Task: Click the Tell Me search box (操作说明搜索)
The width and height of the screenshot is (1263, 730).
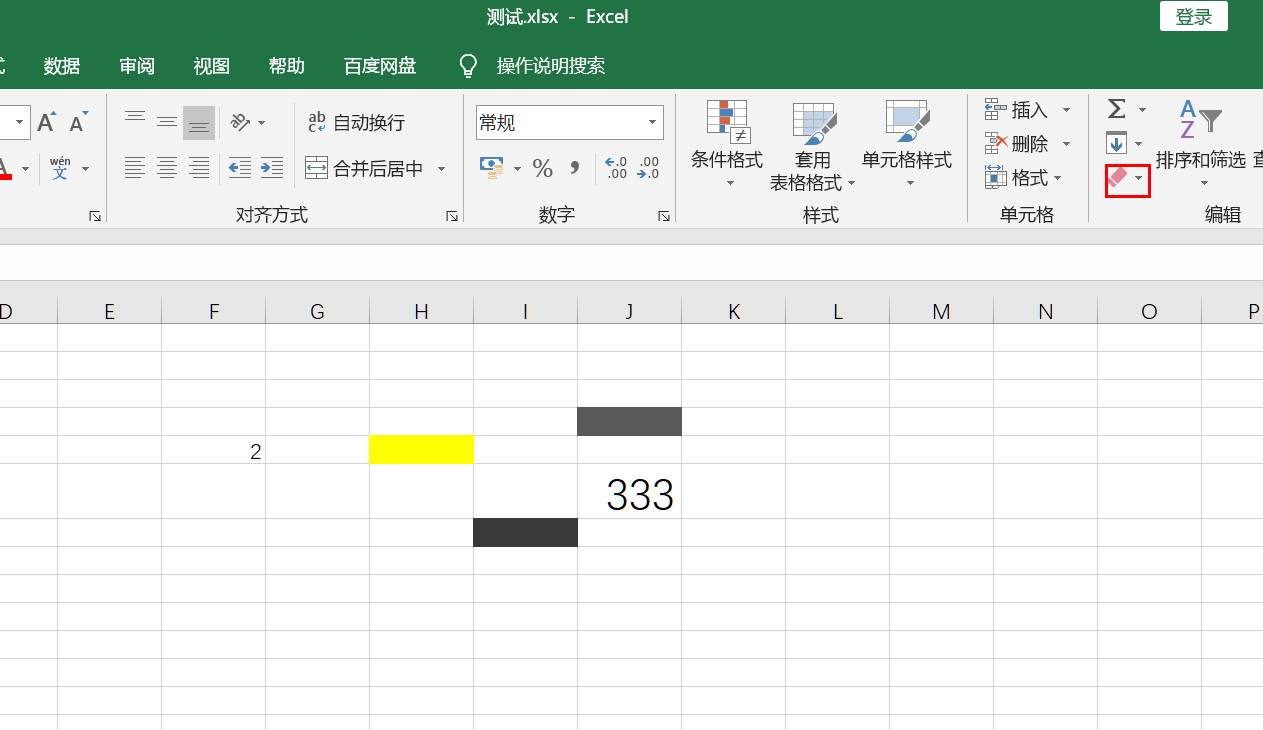Action: pos(551,66)
